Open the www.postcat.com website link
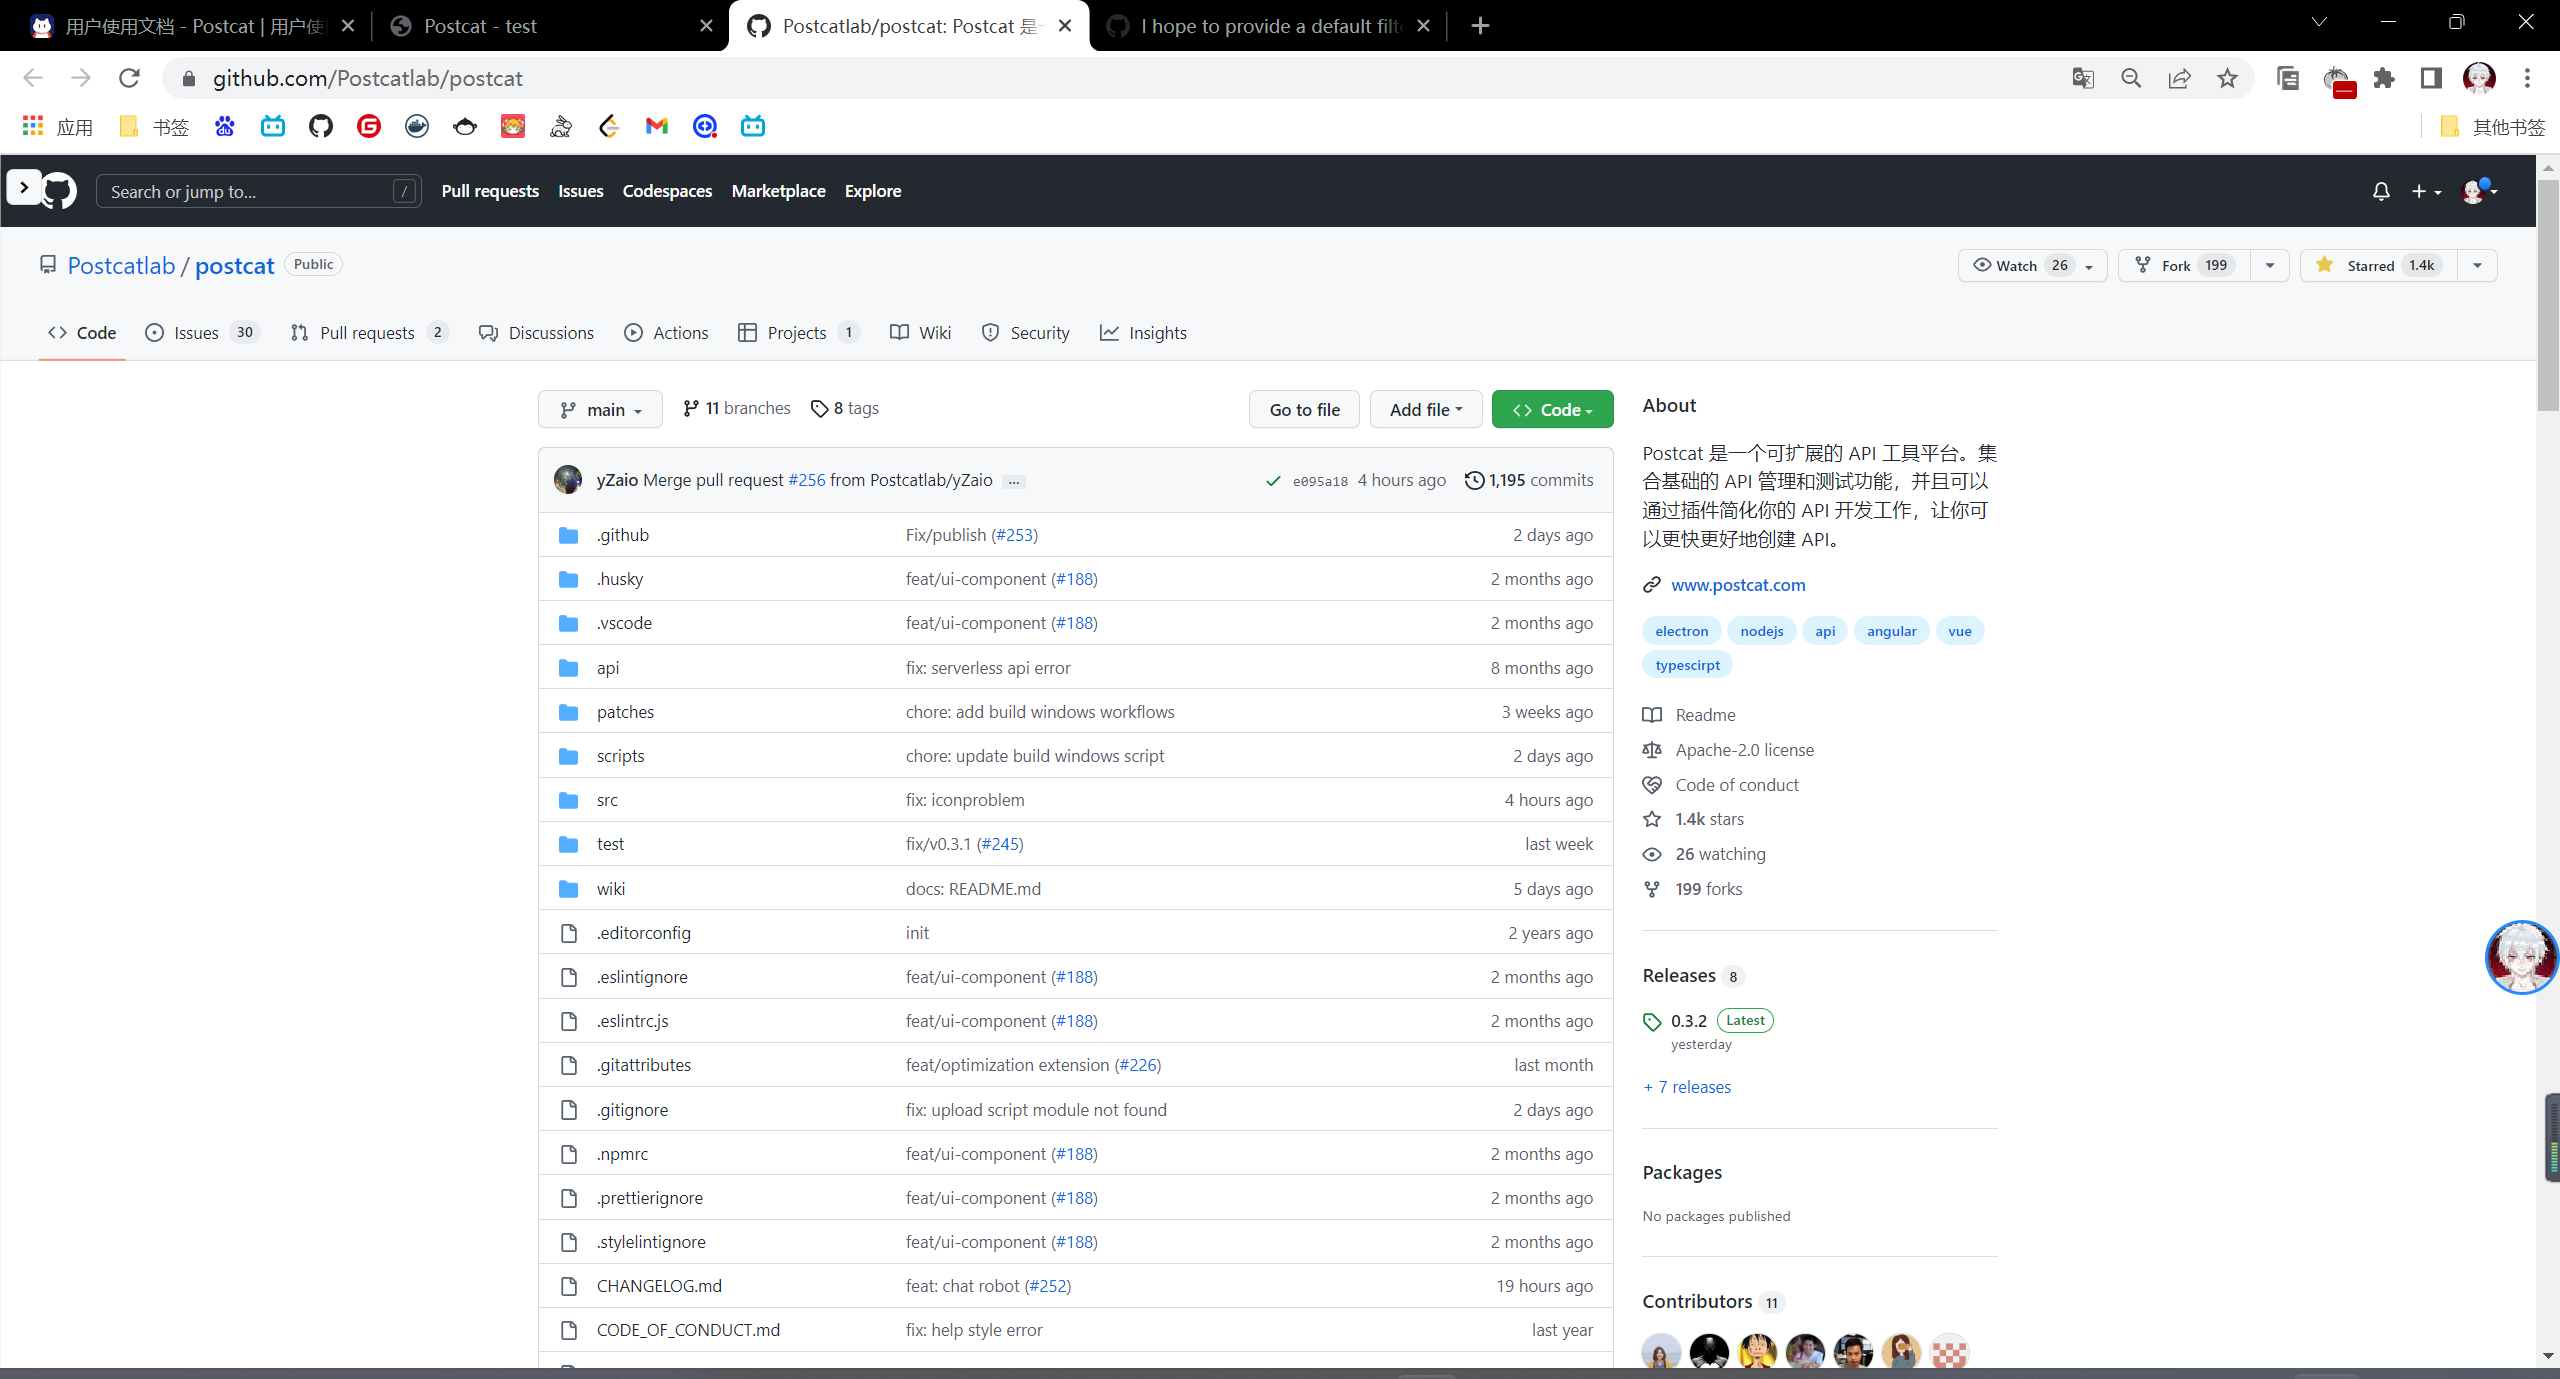This screenshot has height=1379, width=2560. (x=1738, y=585)
